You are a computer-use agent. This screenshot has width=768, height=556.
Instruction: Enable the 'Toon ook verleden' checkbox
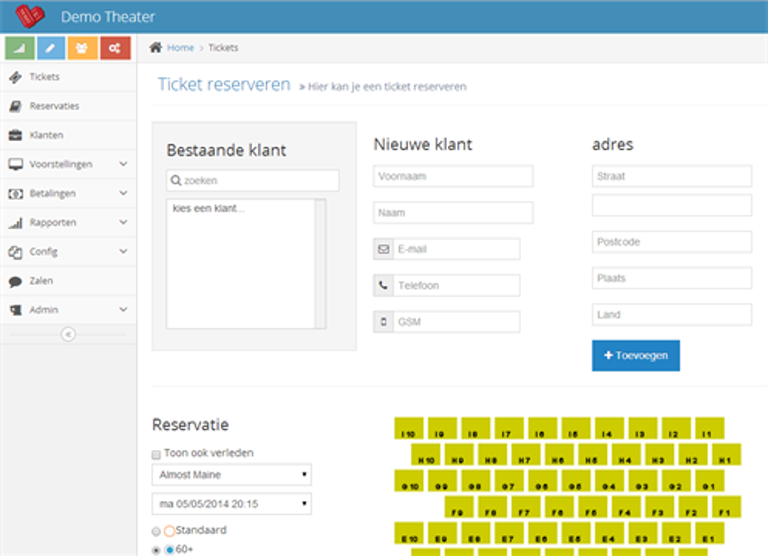coord(156,453)
